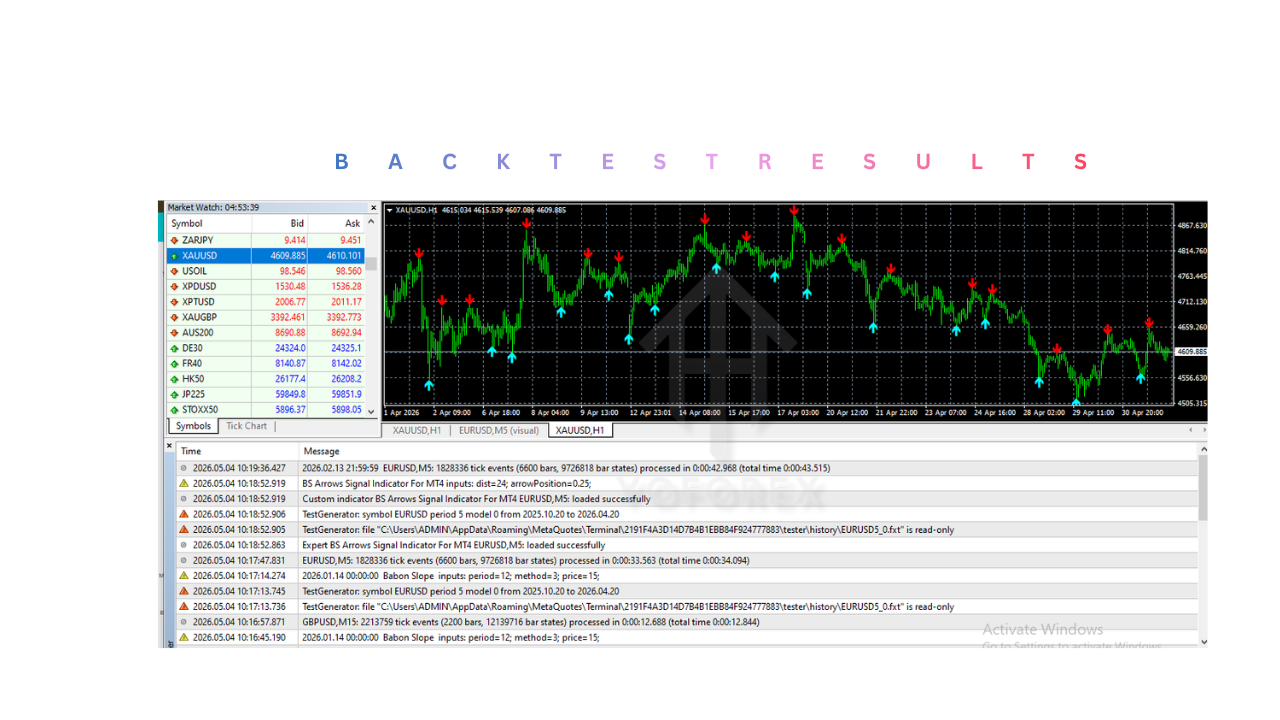1280x720 pixels.
Task: Click the green arrow icon beside JP225
Action: 174,394
